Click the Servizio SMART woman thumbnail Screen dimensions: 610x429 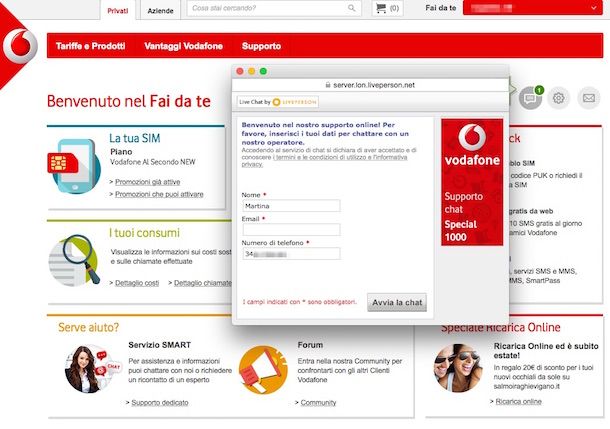click(x=92, y=369)
